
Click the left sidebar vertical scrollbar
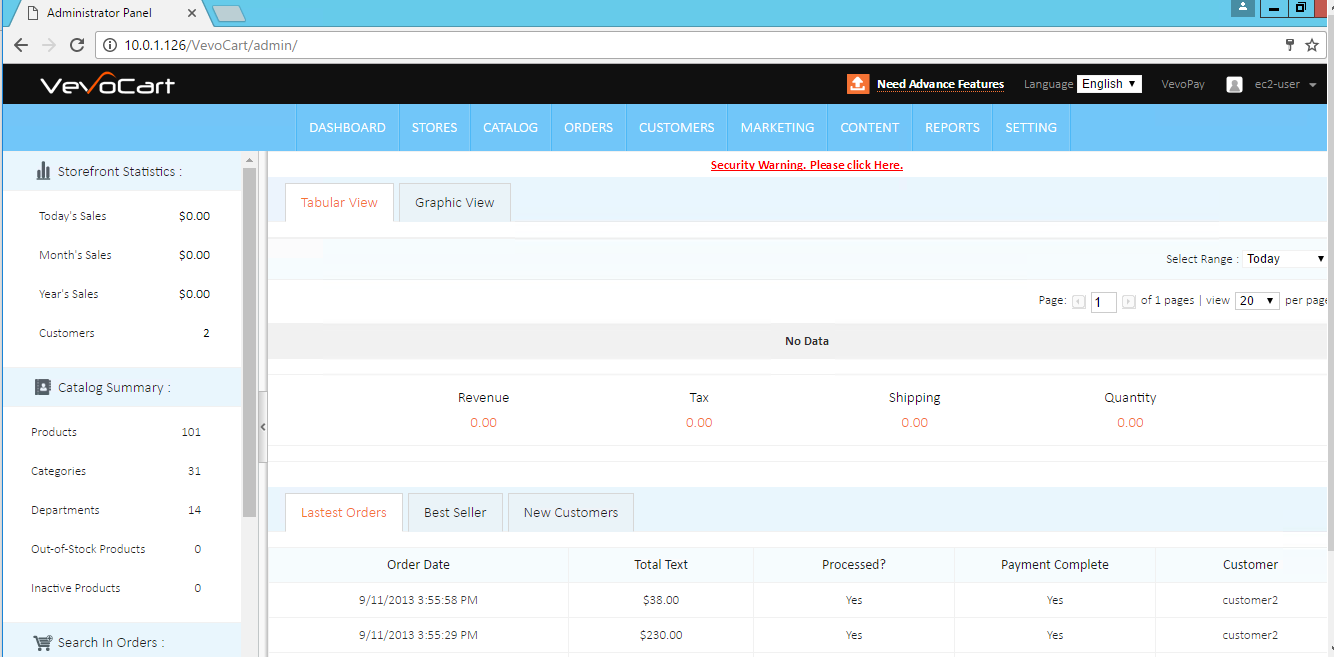click(249, 340)
